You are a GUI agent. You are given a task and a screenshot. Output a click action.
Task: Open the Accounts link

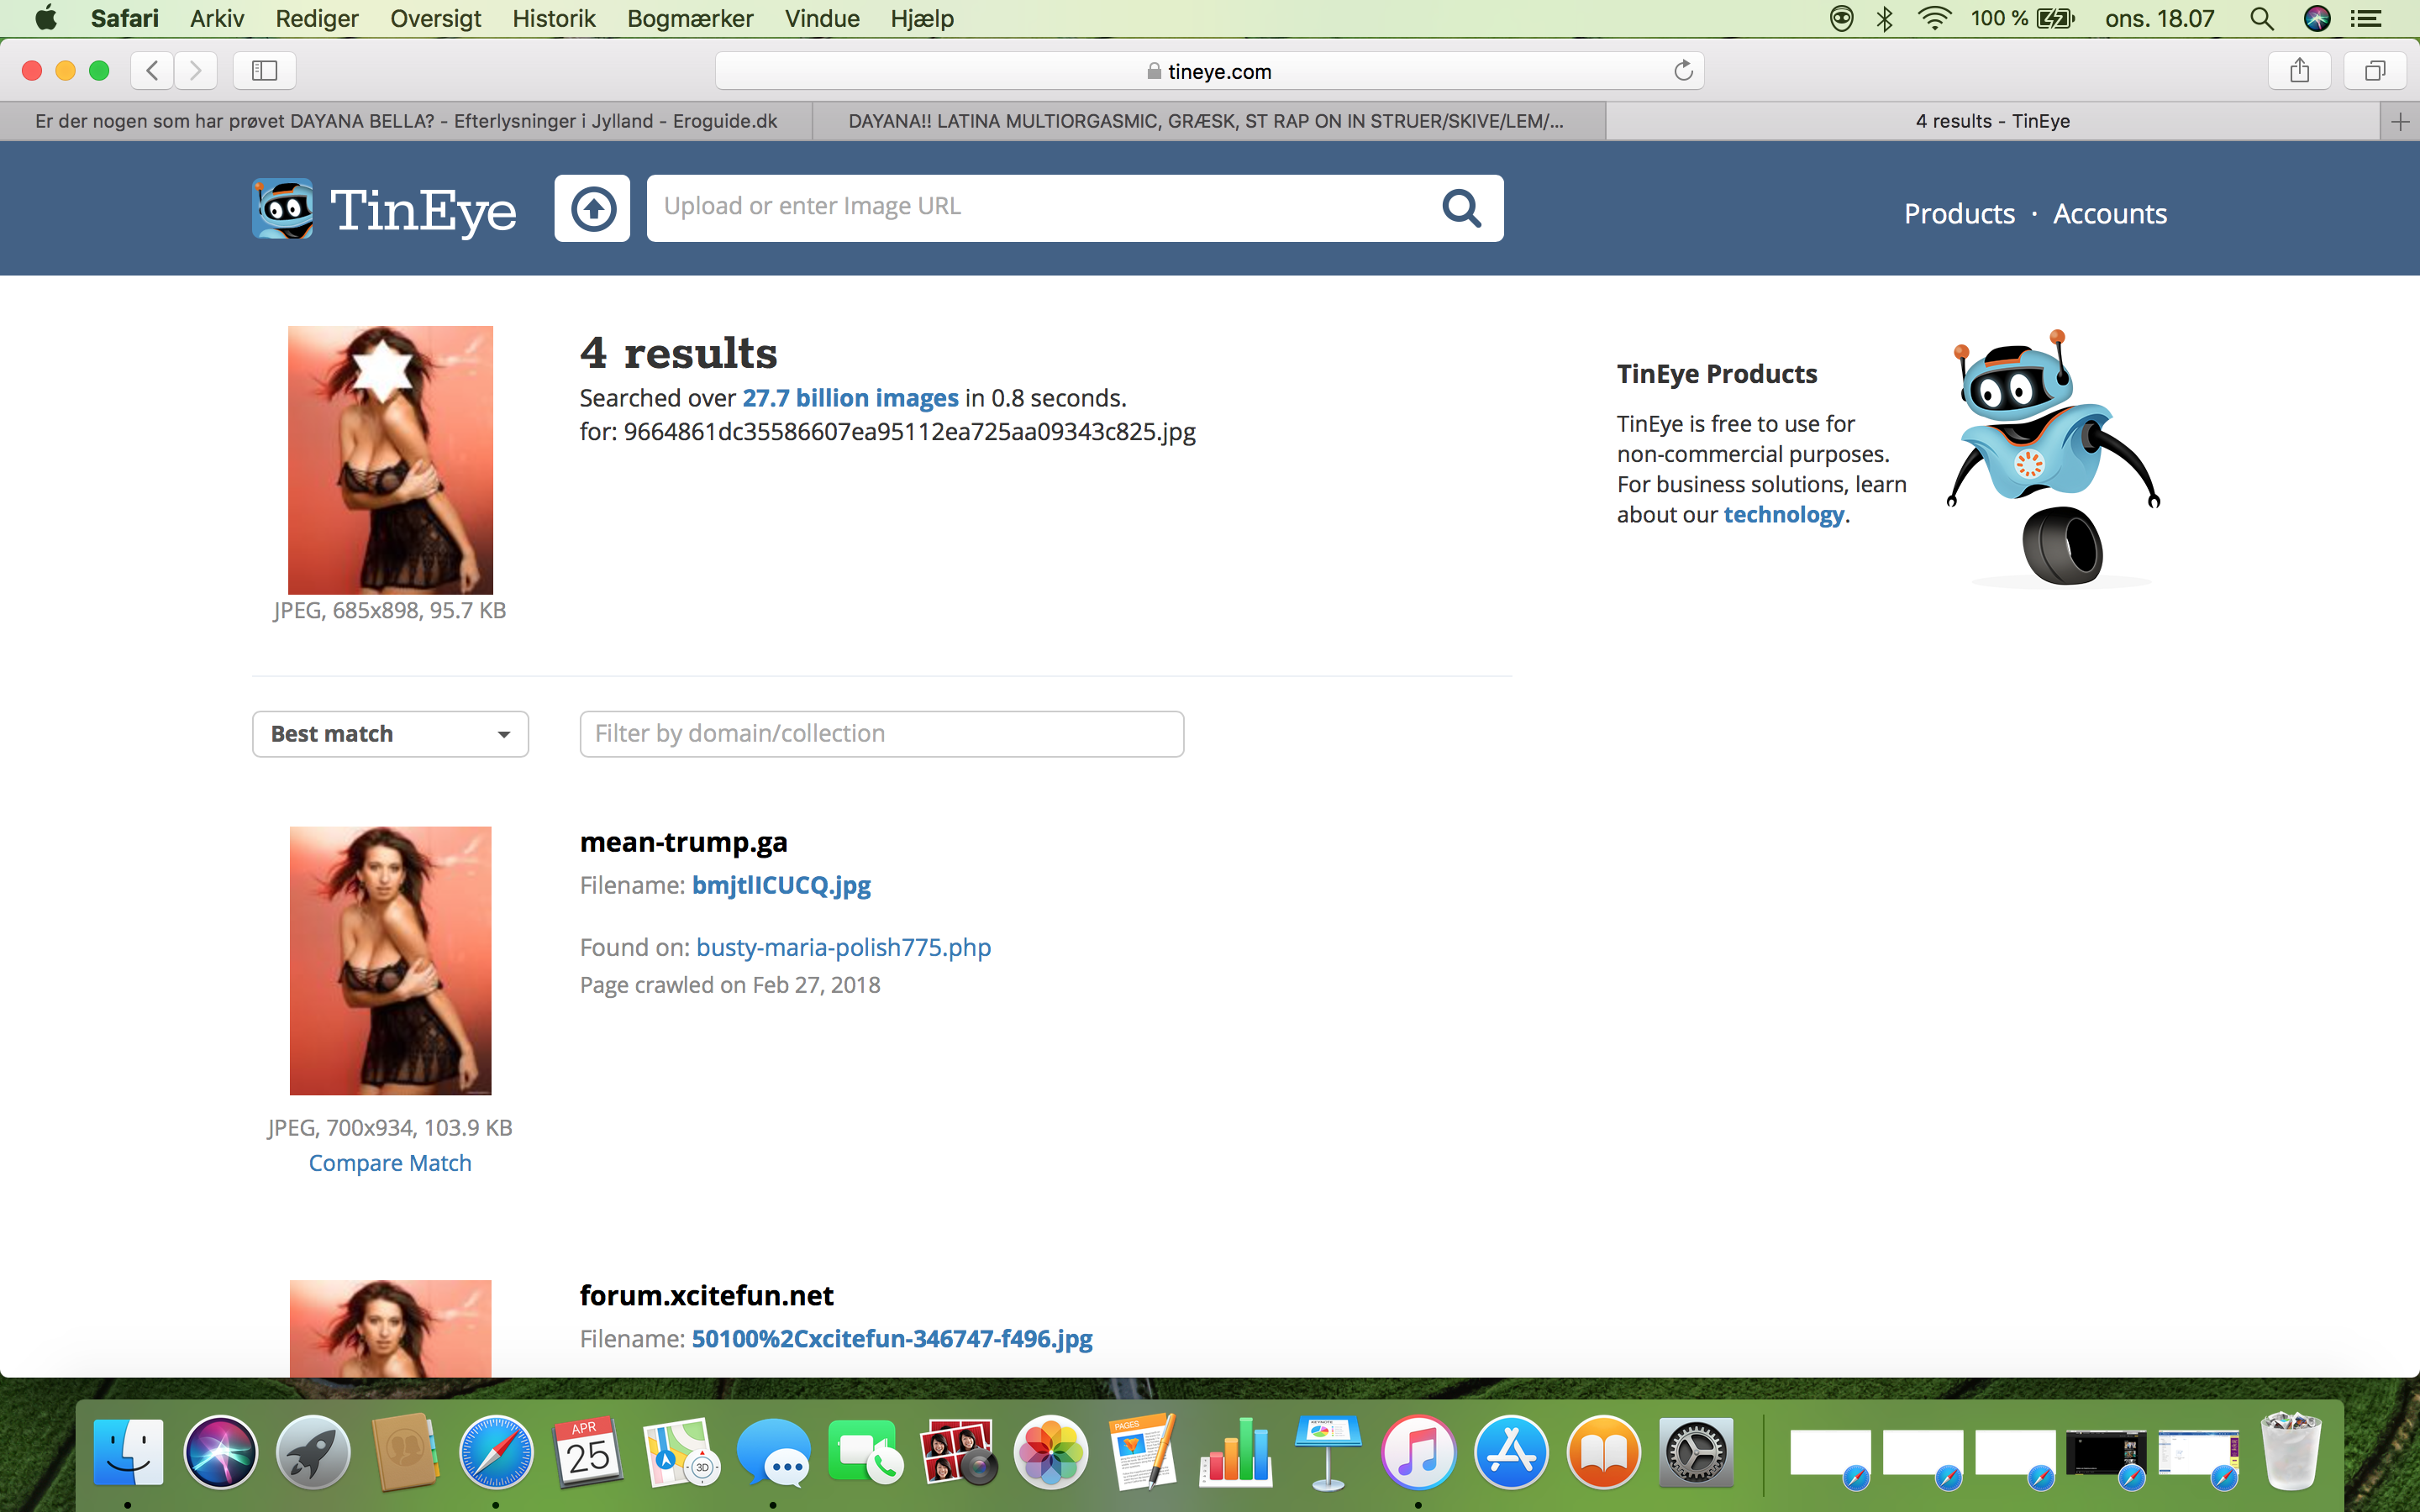click(2110, 214)
